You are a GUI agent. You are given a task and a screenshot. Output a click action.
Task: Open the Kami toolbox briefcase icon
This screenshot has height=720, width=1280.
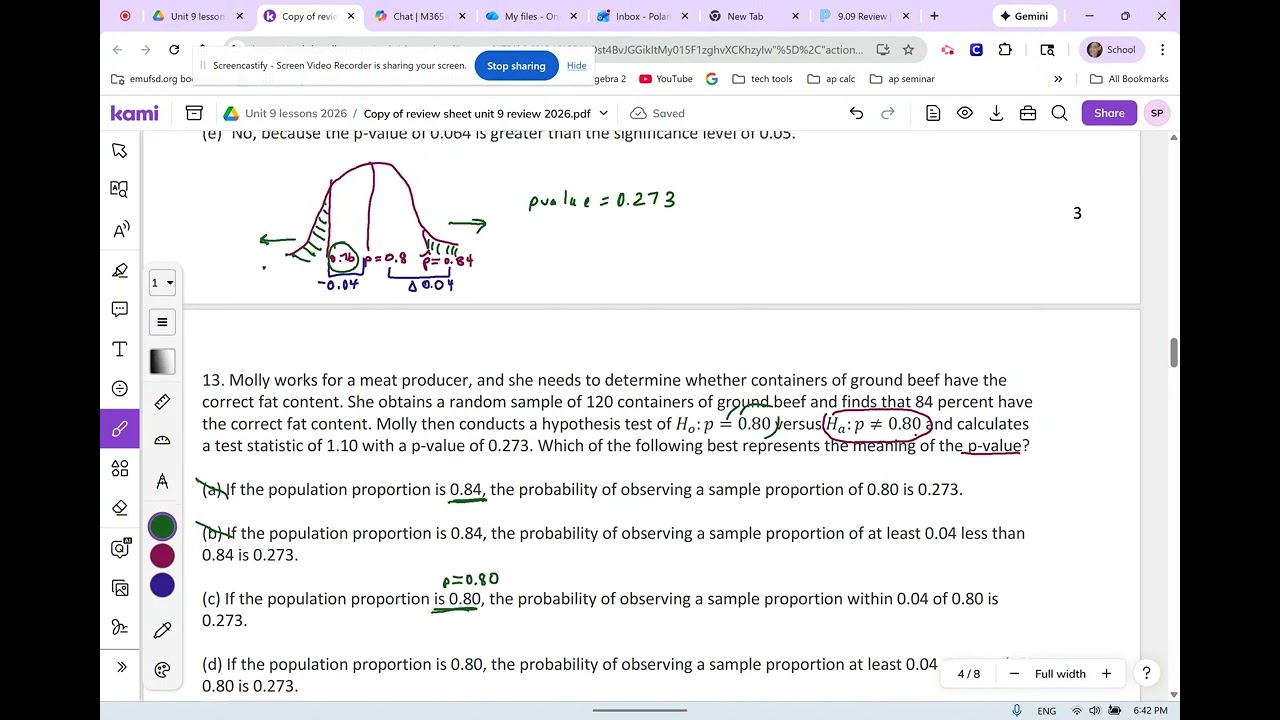tap(1028, 113)
